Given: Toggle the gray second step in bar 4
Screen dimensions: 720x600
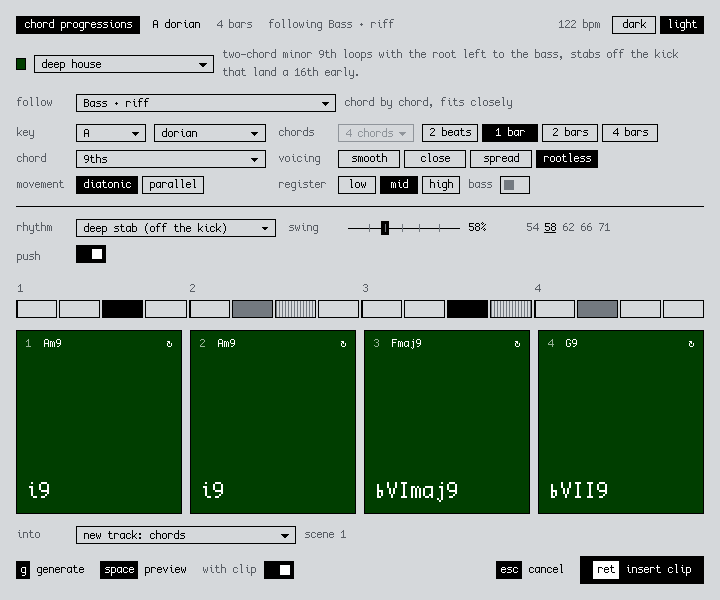Looking at the screenshot, I should [x=597, y=309].
